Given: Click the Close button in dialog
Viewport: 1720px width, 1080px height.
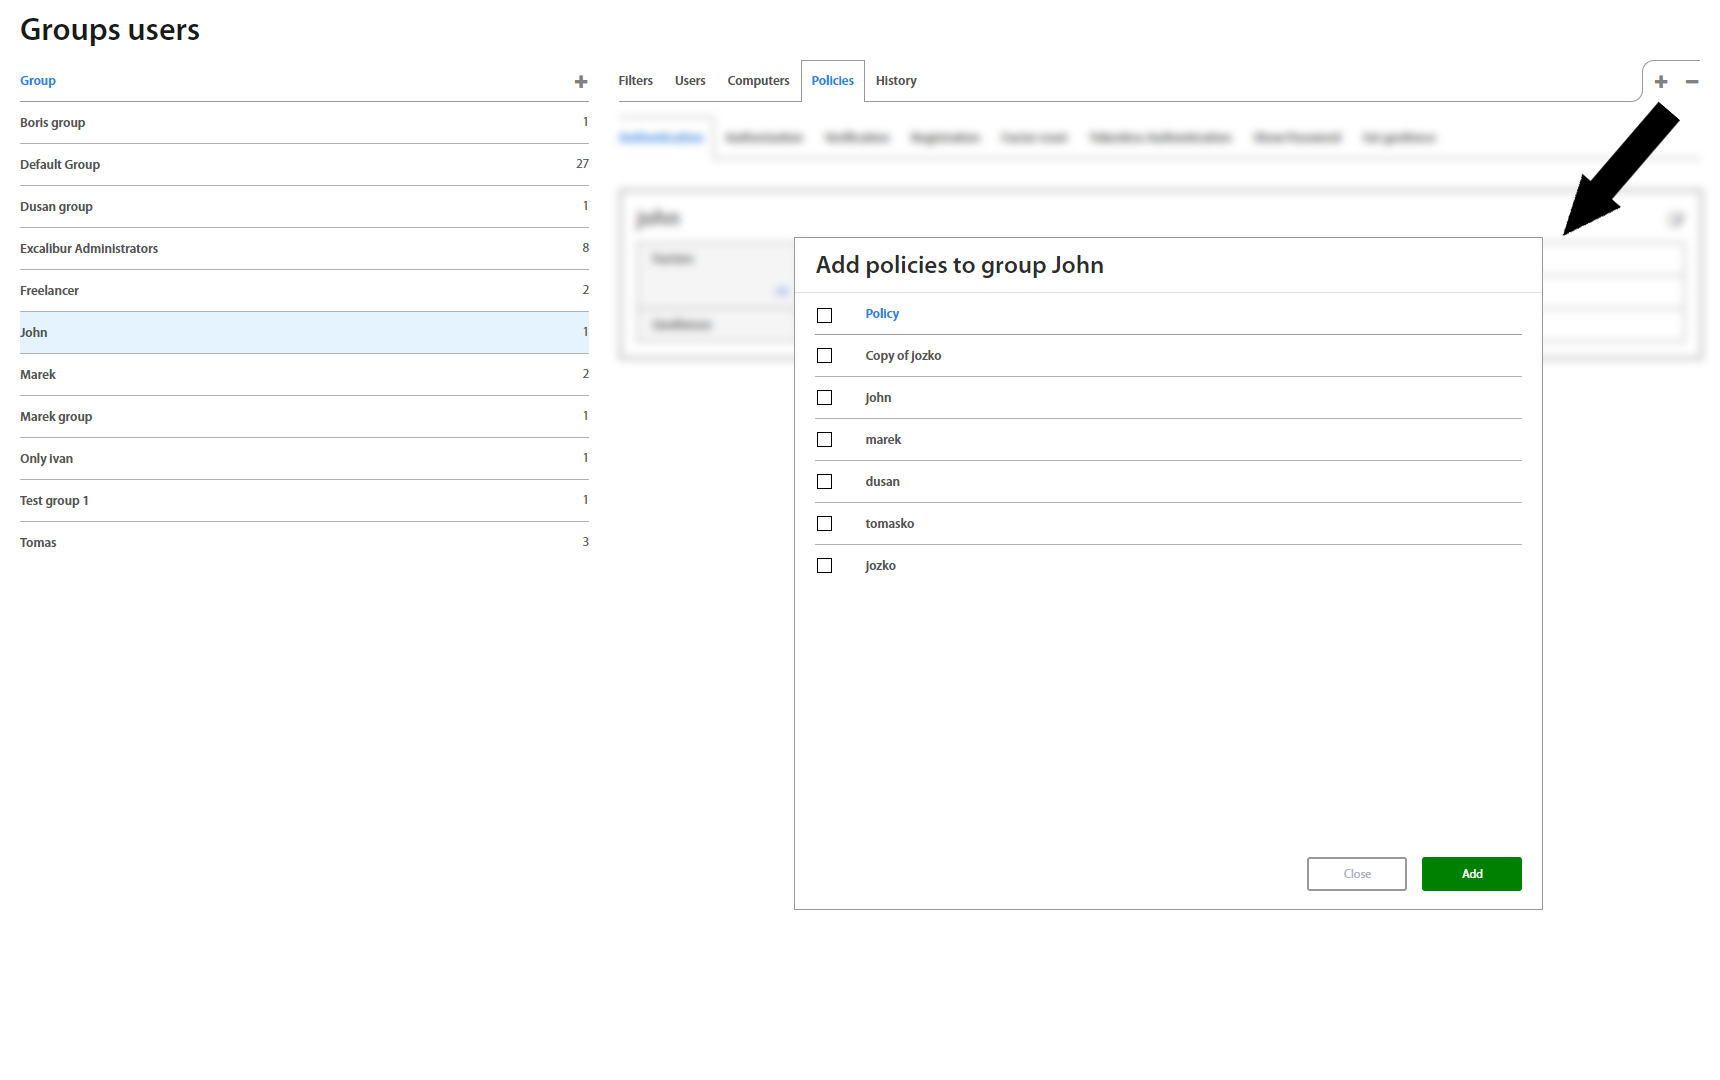Looking at the screenshot, I should pos(1356,874).
